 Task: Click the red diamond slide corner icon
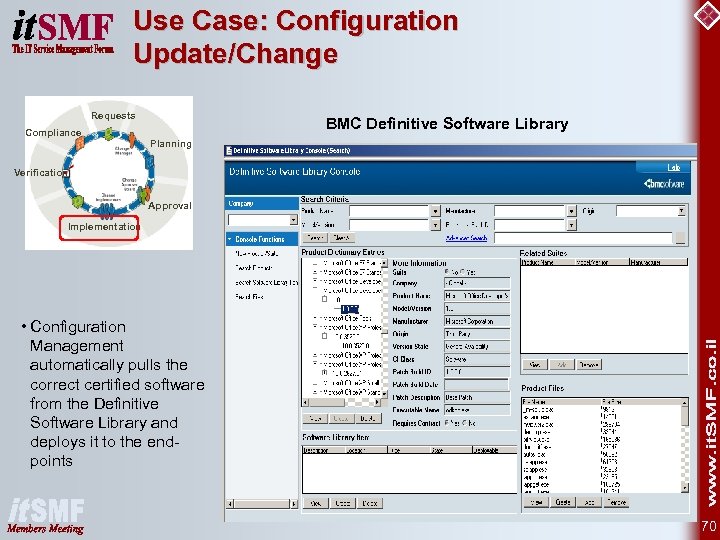tap(707, 15)
